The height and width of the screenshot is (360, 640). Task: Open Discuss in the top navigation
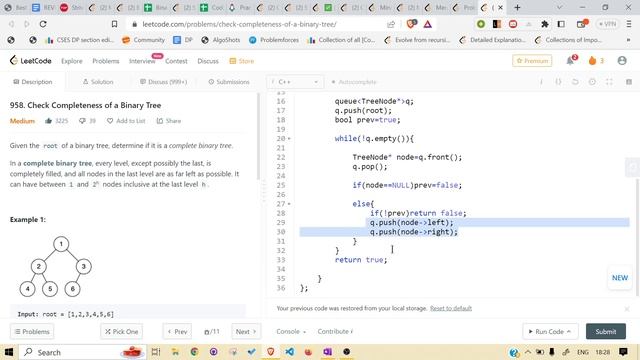click(x=208, y=61)
